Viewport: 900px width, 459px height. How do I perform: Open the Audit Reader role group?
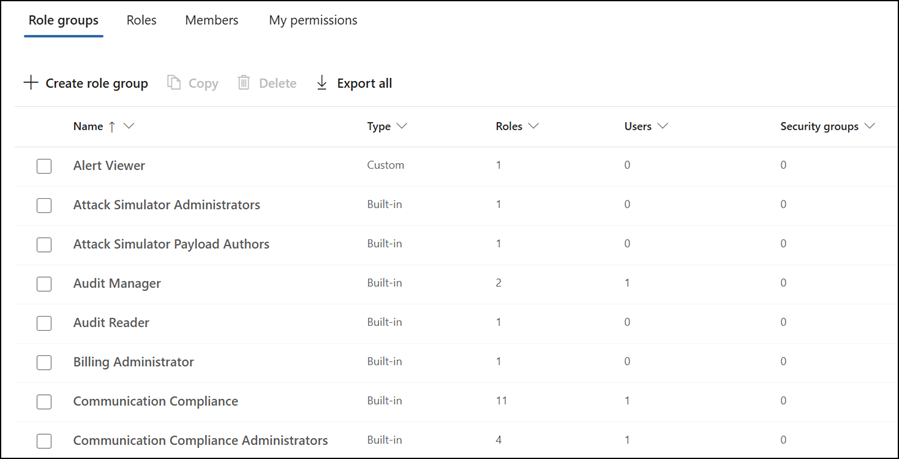click(x=111, y=322)
